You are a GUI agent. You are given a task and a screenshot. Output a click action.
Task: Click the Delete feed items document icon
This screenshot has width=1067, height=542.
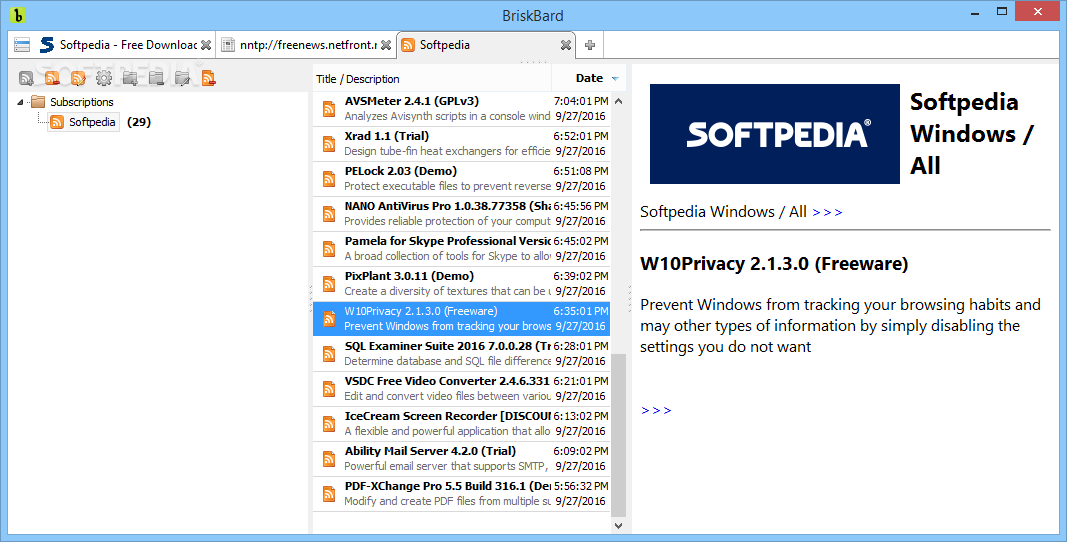[x=208, y=78]
